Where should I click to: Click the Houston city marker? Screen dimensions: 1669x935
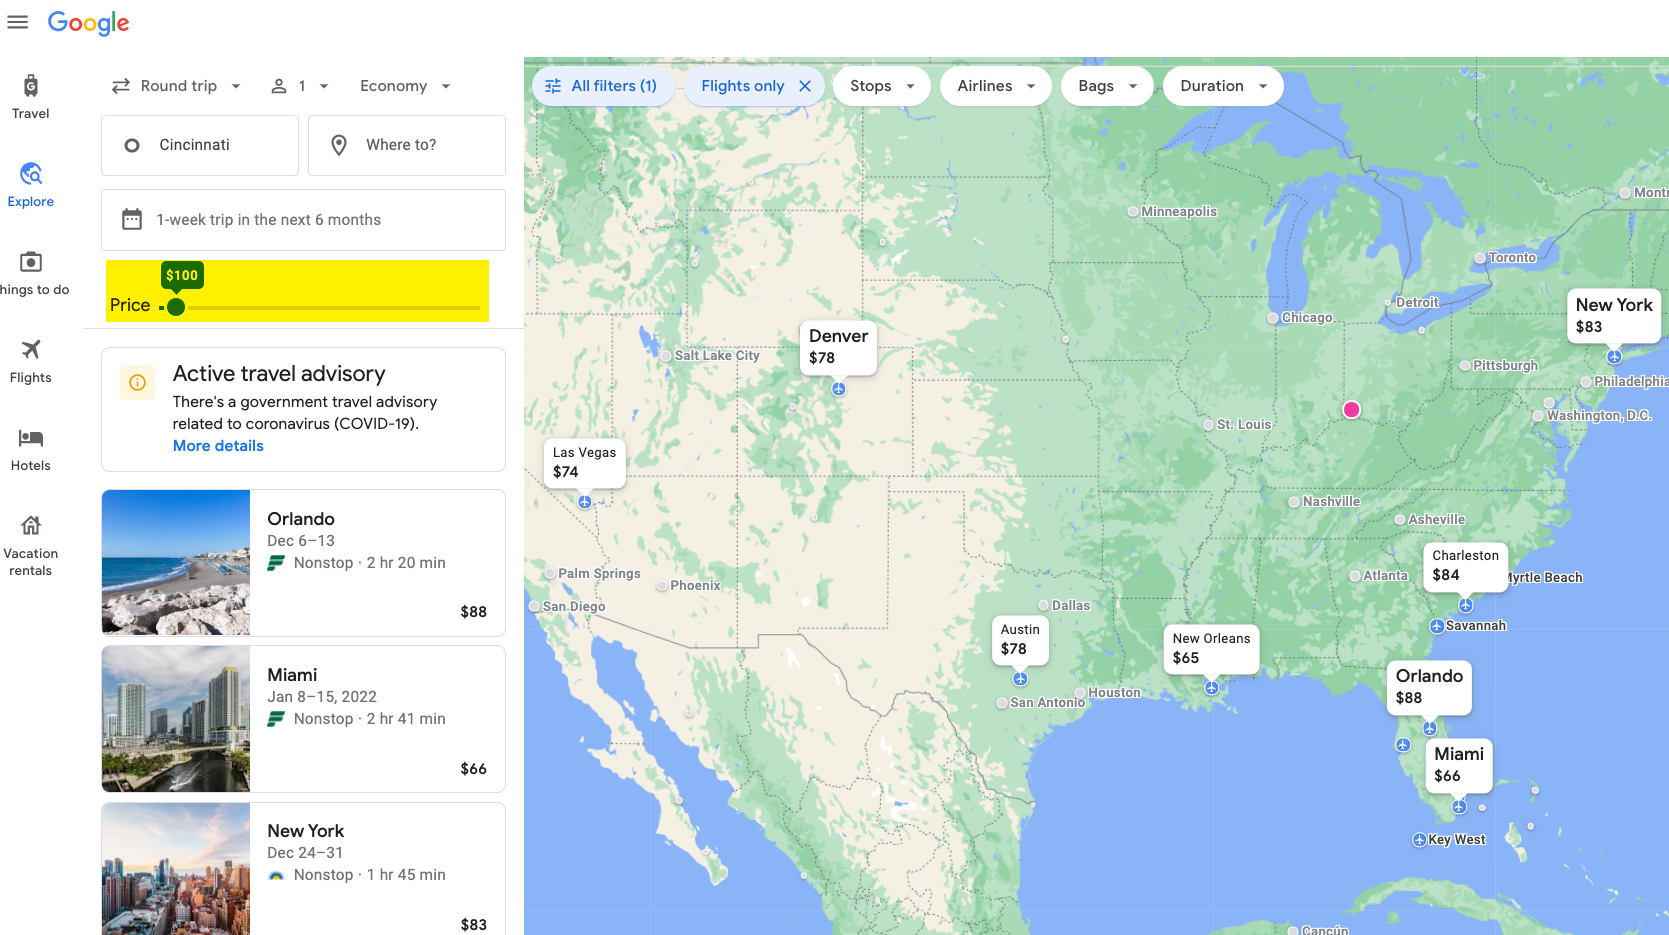1080,693
